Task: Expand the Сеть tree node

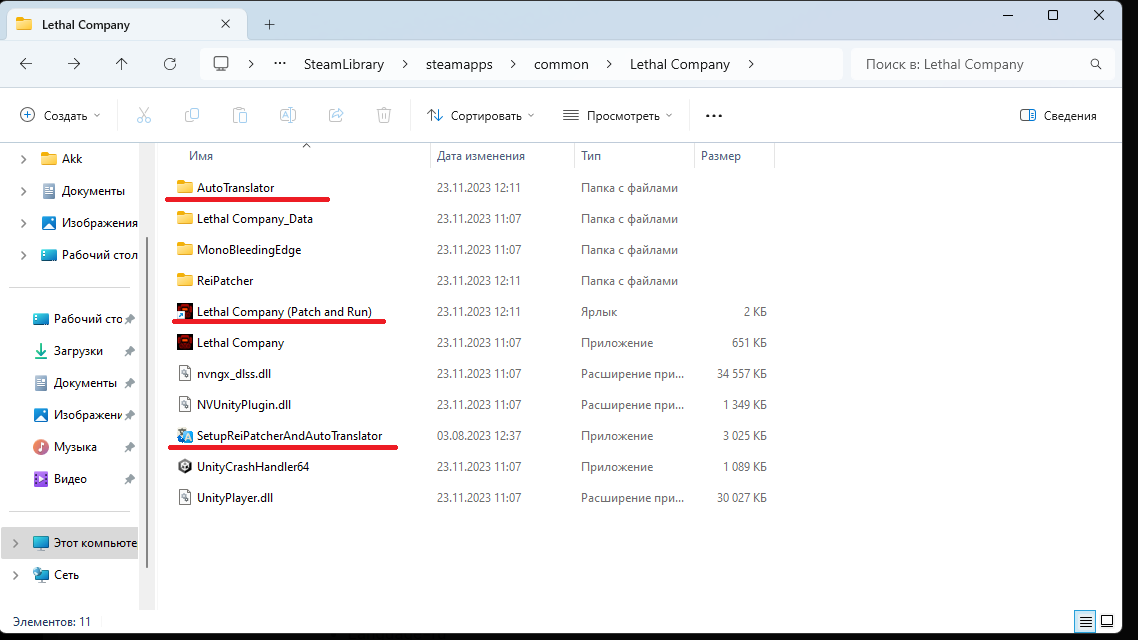Action: 15,575
